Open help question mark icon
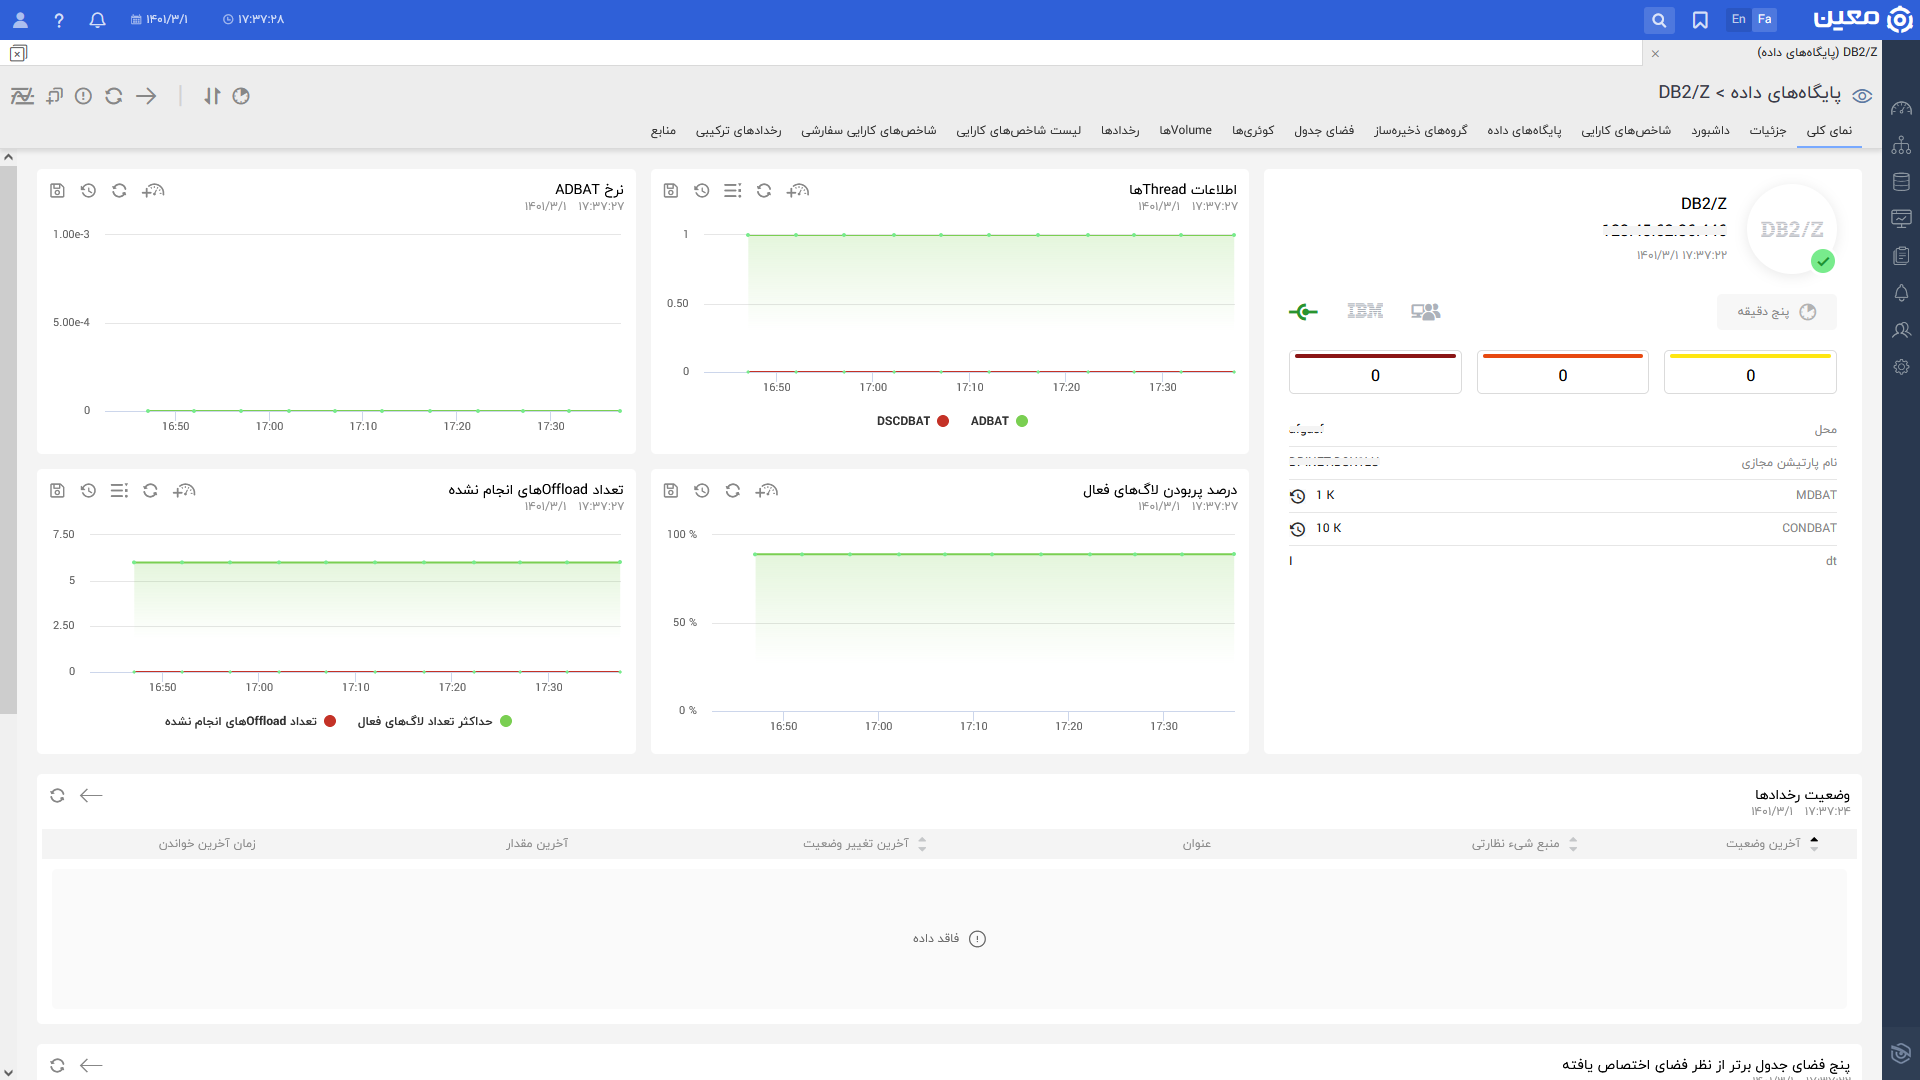Screen dimensions: 1920x1080 click(59, 20)
